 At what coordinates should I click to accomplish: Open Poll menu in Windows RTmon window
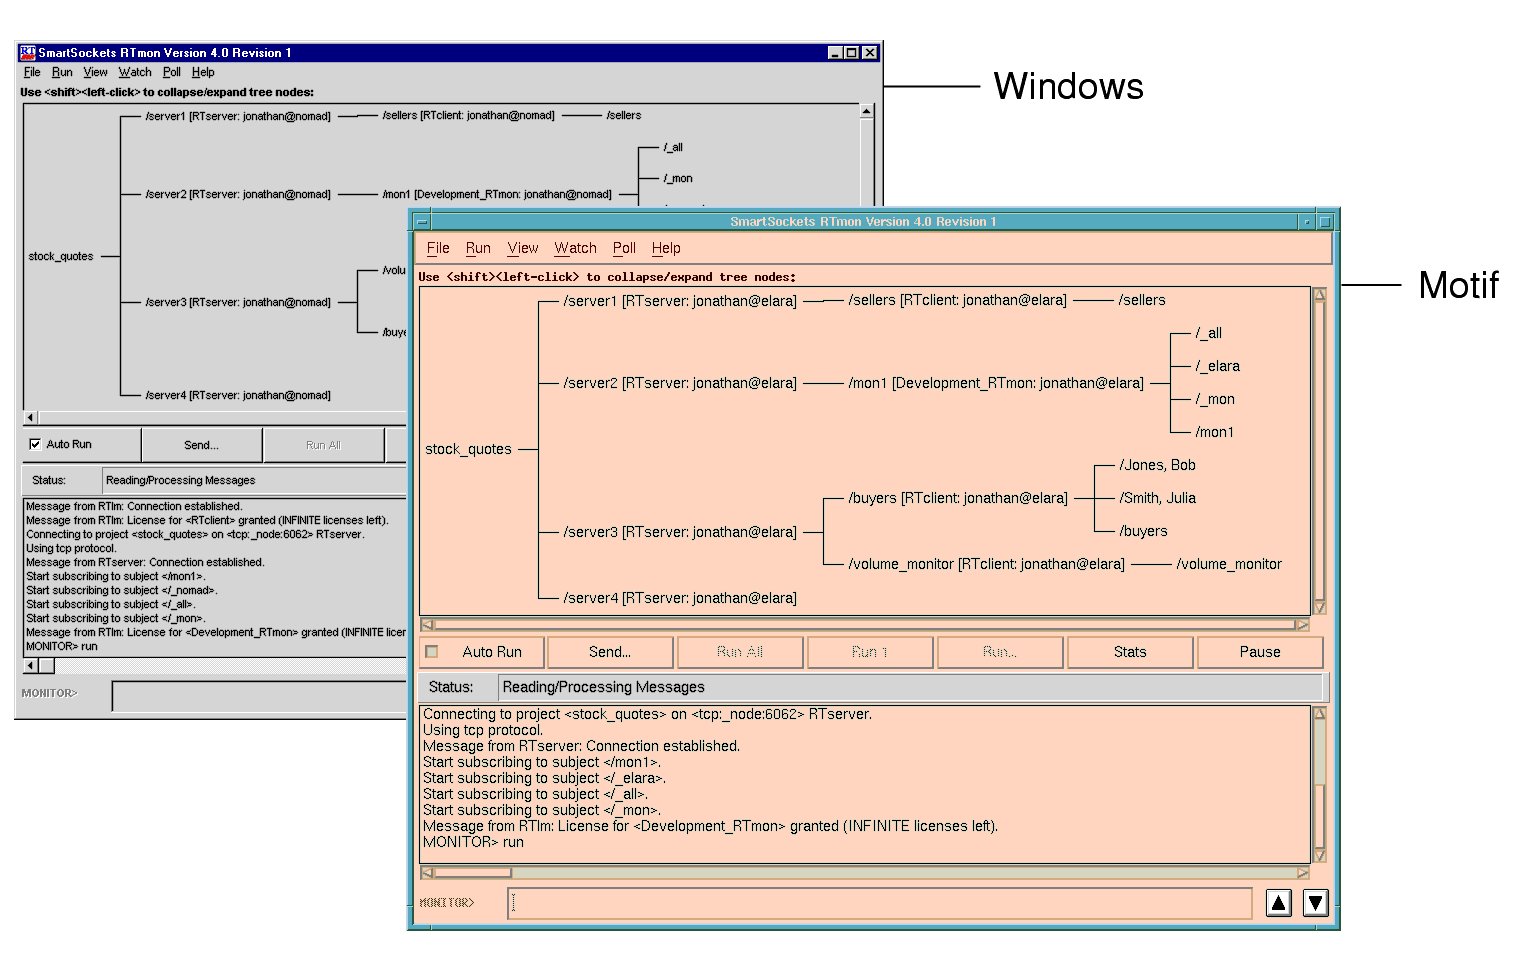coord(172,72)
